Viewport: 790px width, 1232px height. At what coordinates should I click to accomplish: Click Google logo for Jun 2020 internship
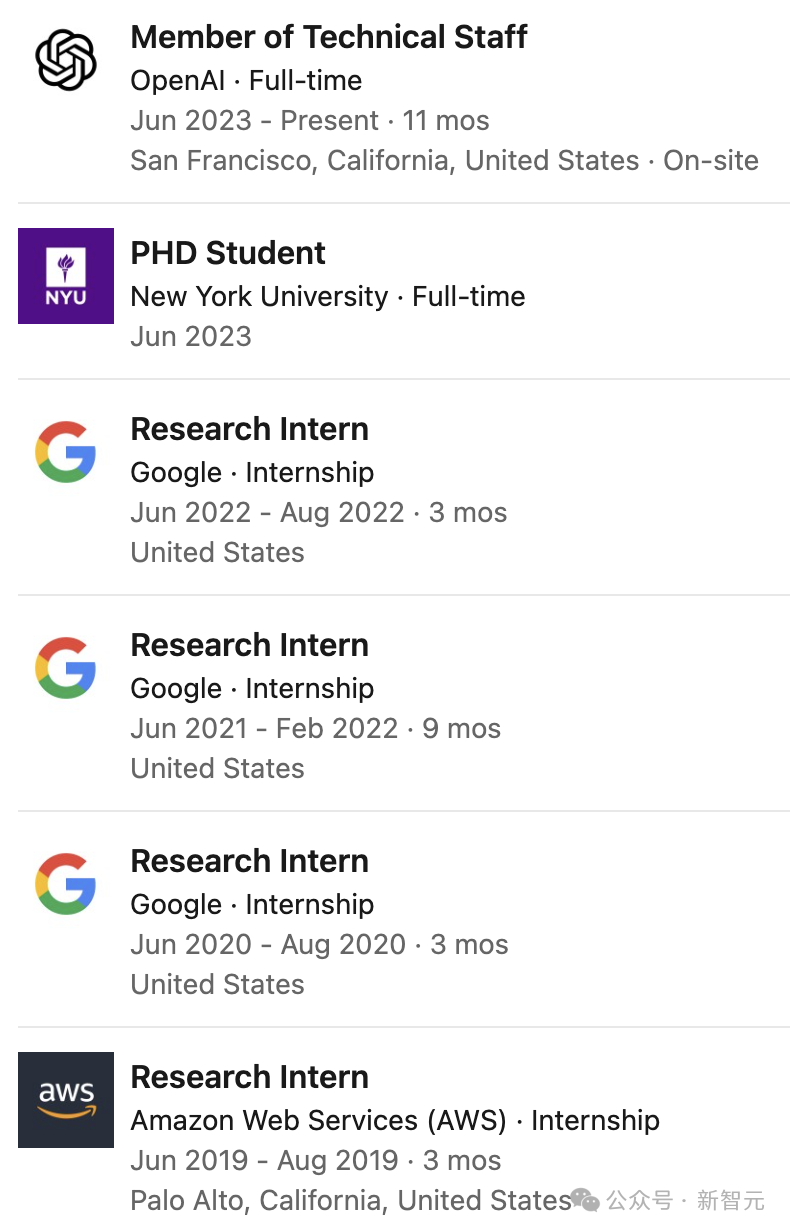click(x=66, y=884)
